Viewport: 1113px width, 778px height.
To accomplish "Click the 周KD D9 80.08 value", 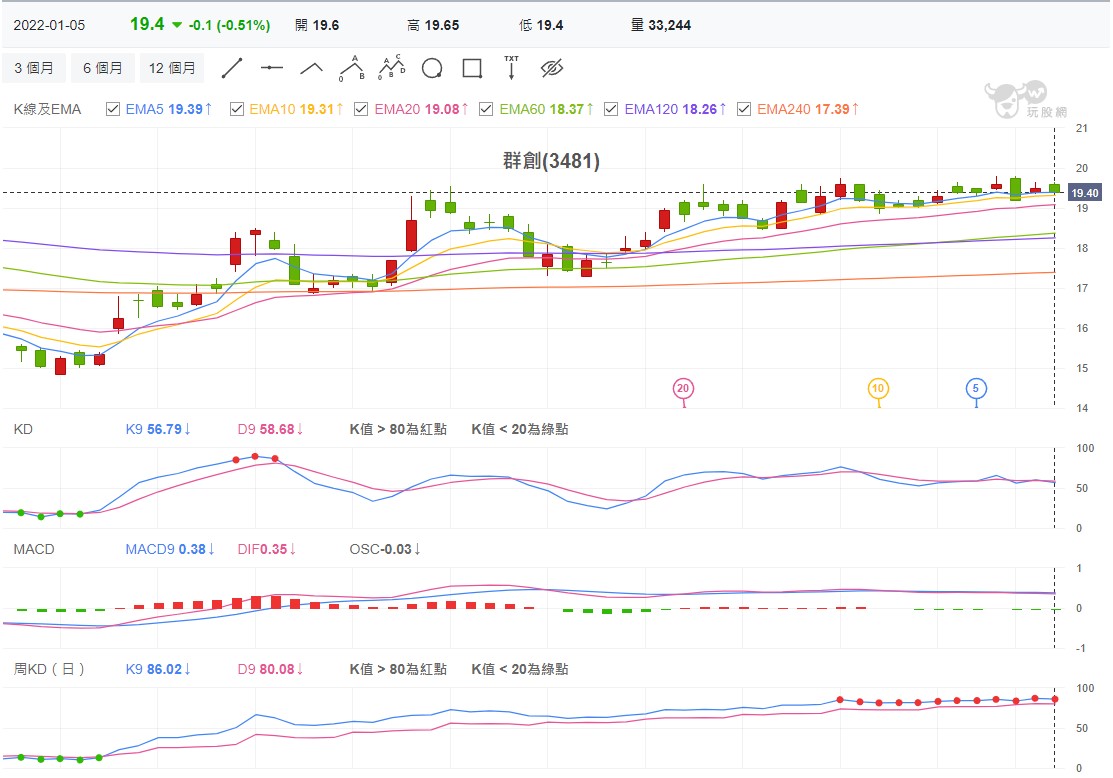I will click(270, 669).
